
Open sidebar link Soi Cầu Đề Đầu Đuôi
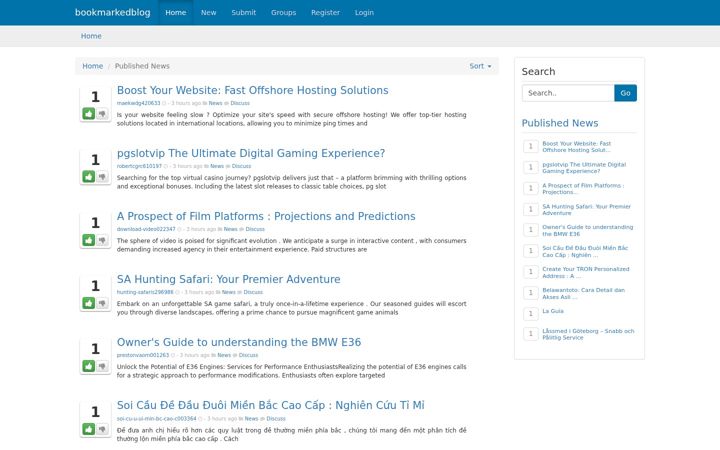tap(585, 252)
